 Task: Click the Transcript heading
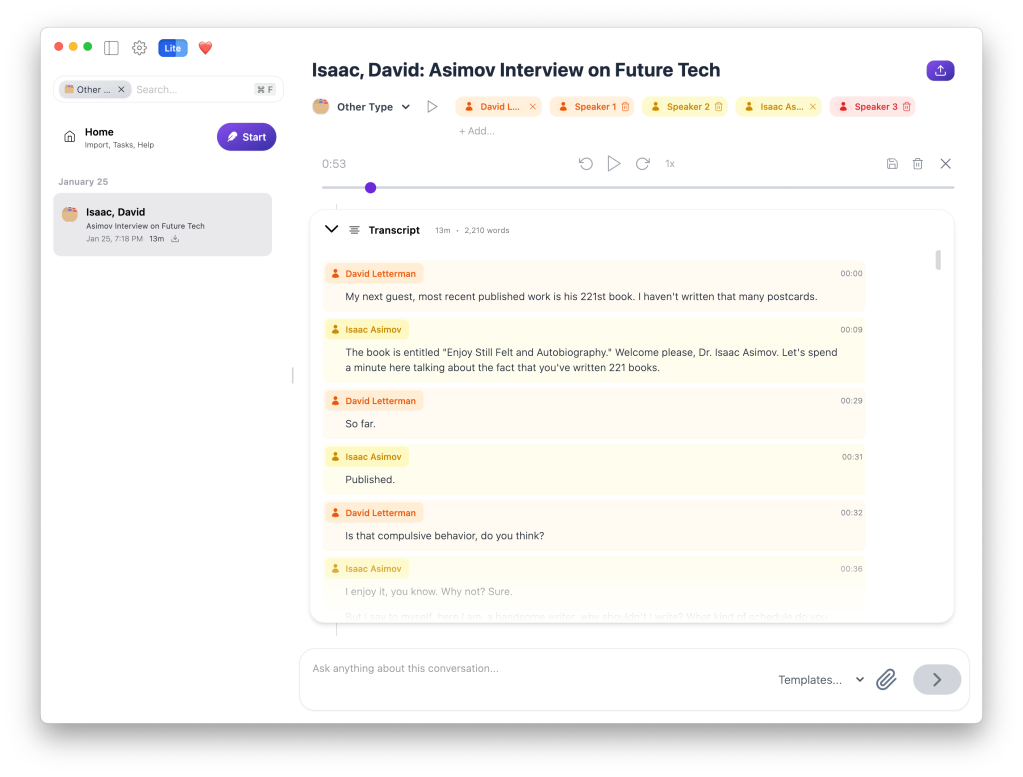click(x=394, y=230)
